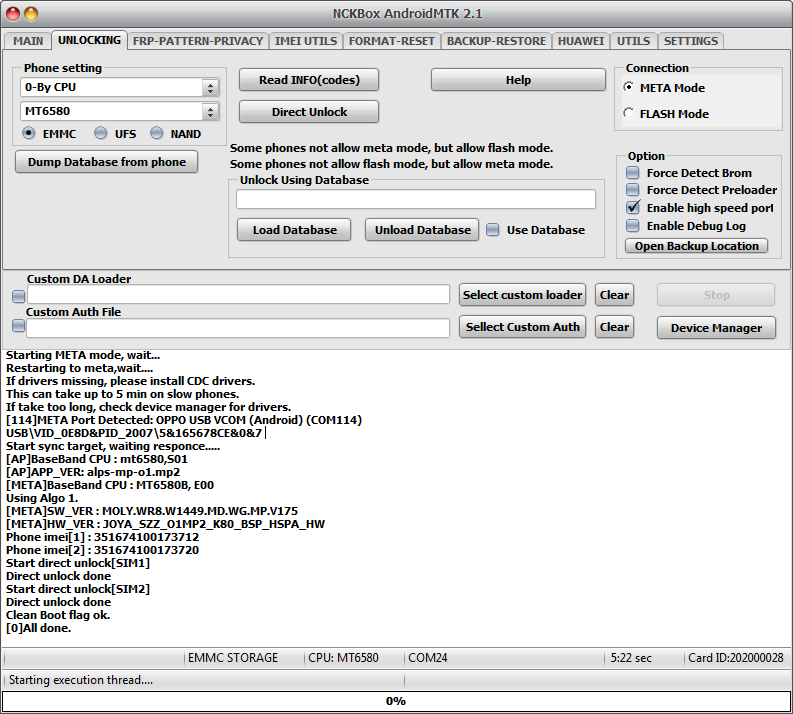Click '[META]HW_VER' log line
793x714 pixels.
pyautogui.click(x=165, y=524)
